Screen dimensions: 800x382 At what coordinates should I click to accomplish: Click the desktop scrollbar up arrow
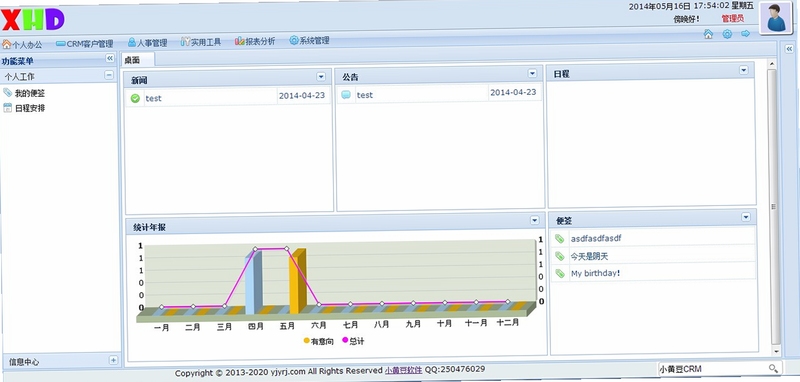point(771,64)
